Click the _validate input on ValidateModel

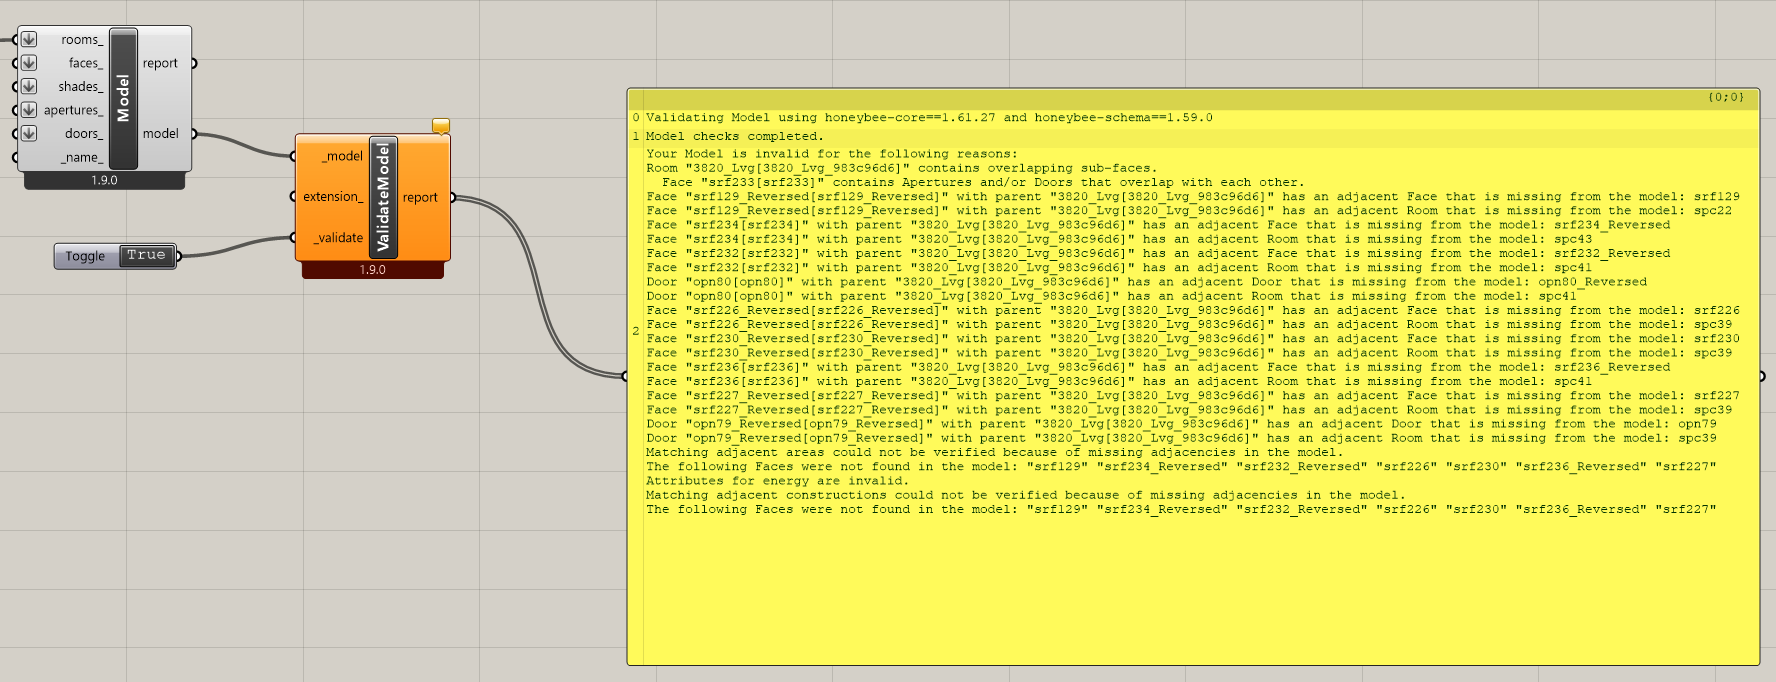click(x=337, y=238)
